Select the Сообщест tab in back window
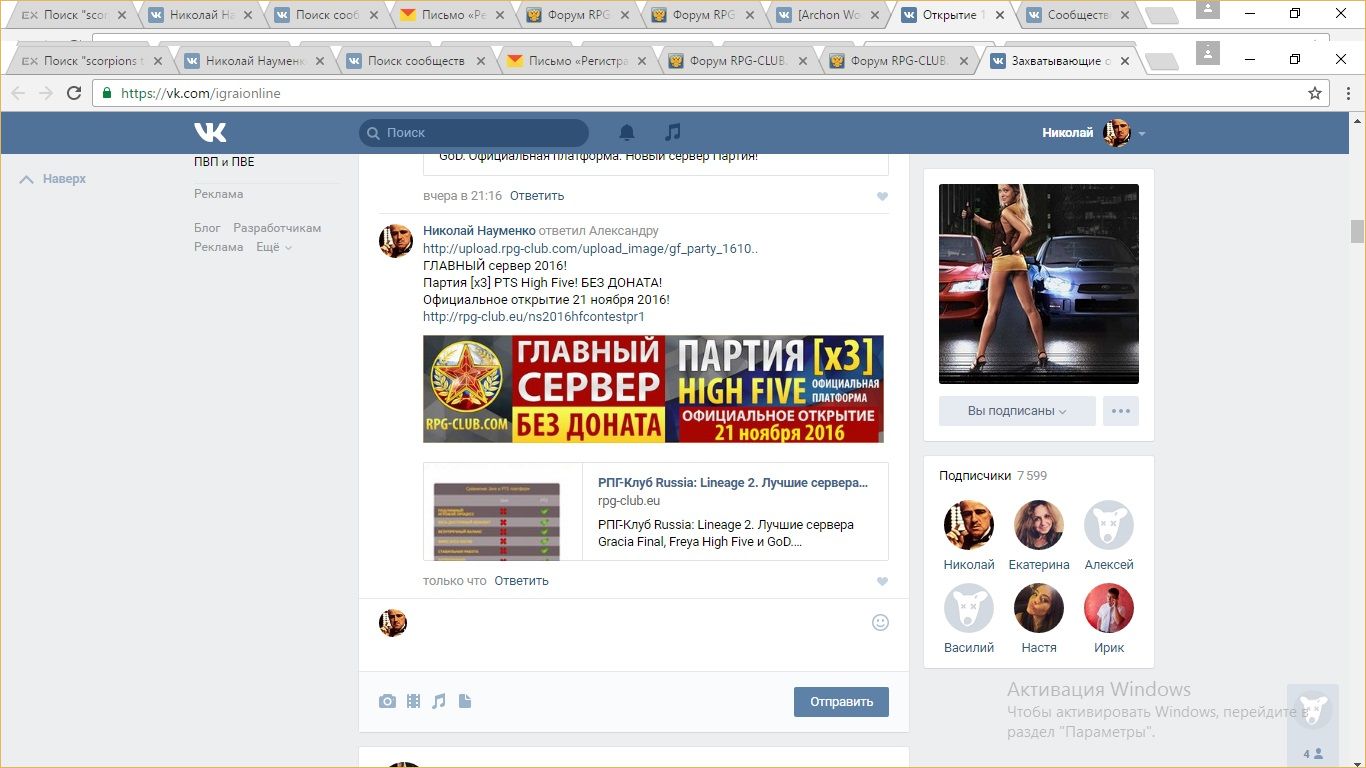This screenshot has height=768, width=1366. pyautogui.click(x=1078, y=15)
